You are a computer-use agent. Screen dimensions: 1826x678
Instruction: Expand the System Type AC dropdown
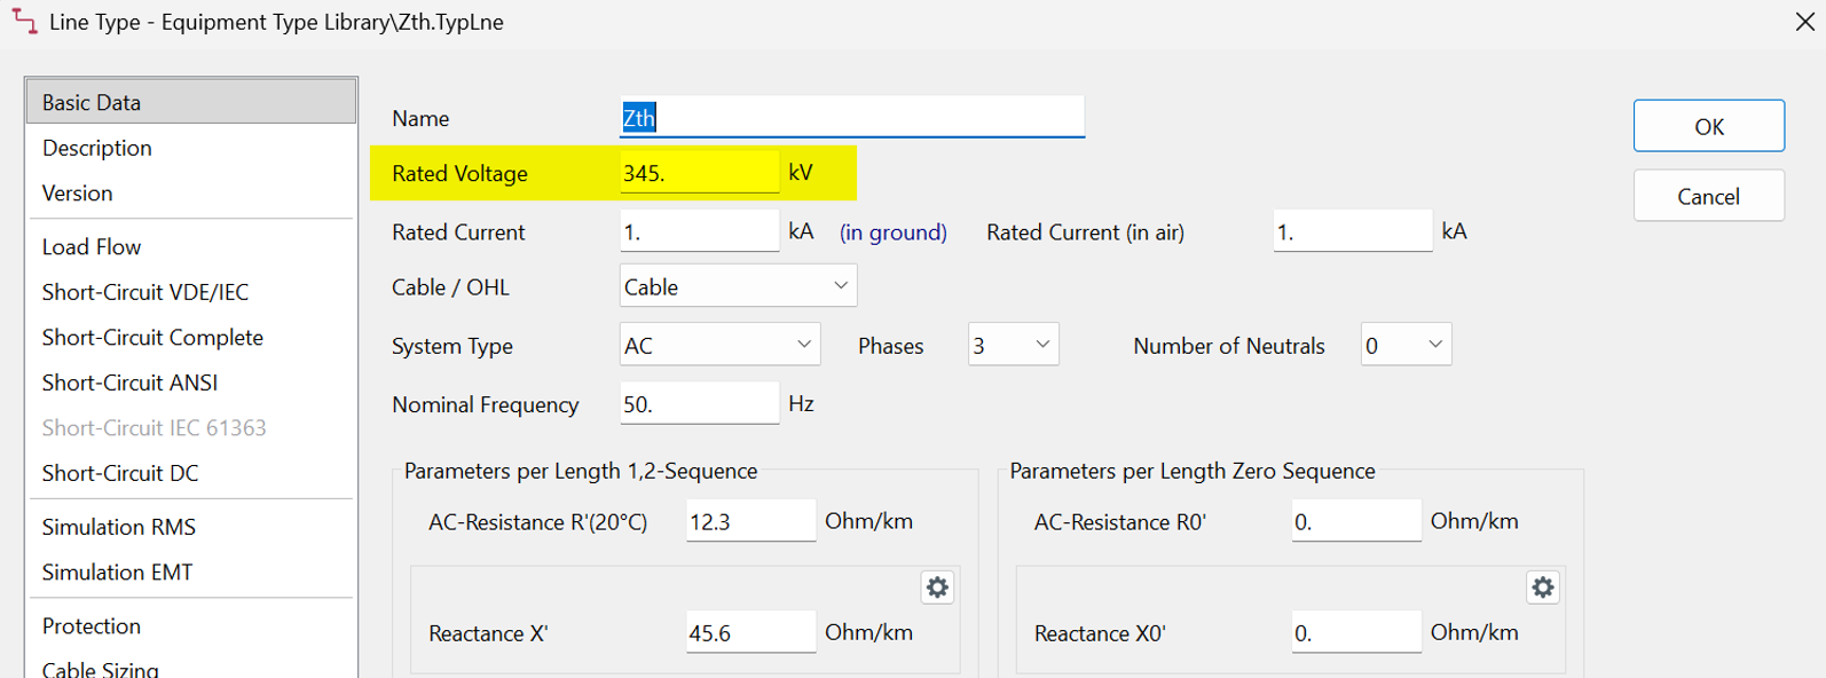coord(720,345)
